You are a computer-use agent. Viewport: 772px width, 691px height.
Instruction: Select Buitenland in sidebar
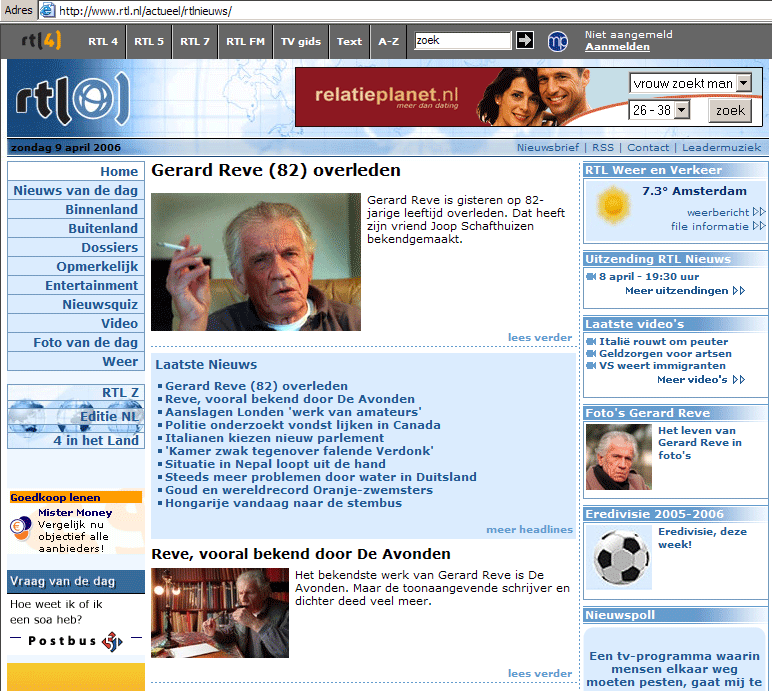(76, 229)
